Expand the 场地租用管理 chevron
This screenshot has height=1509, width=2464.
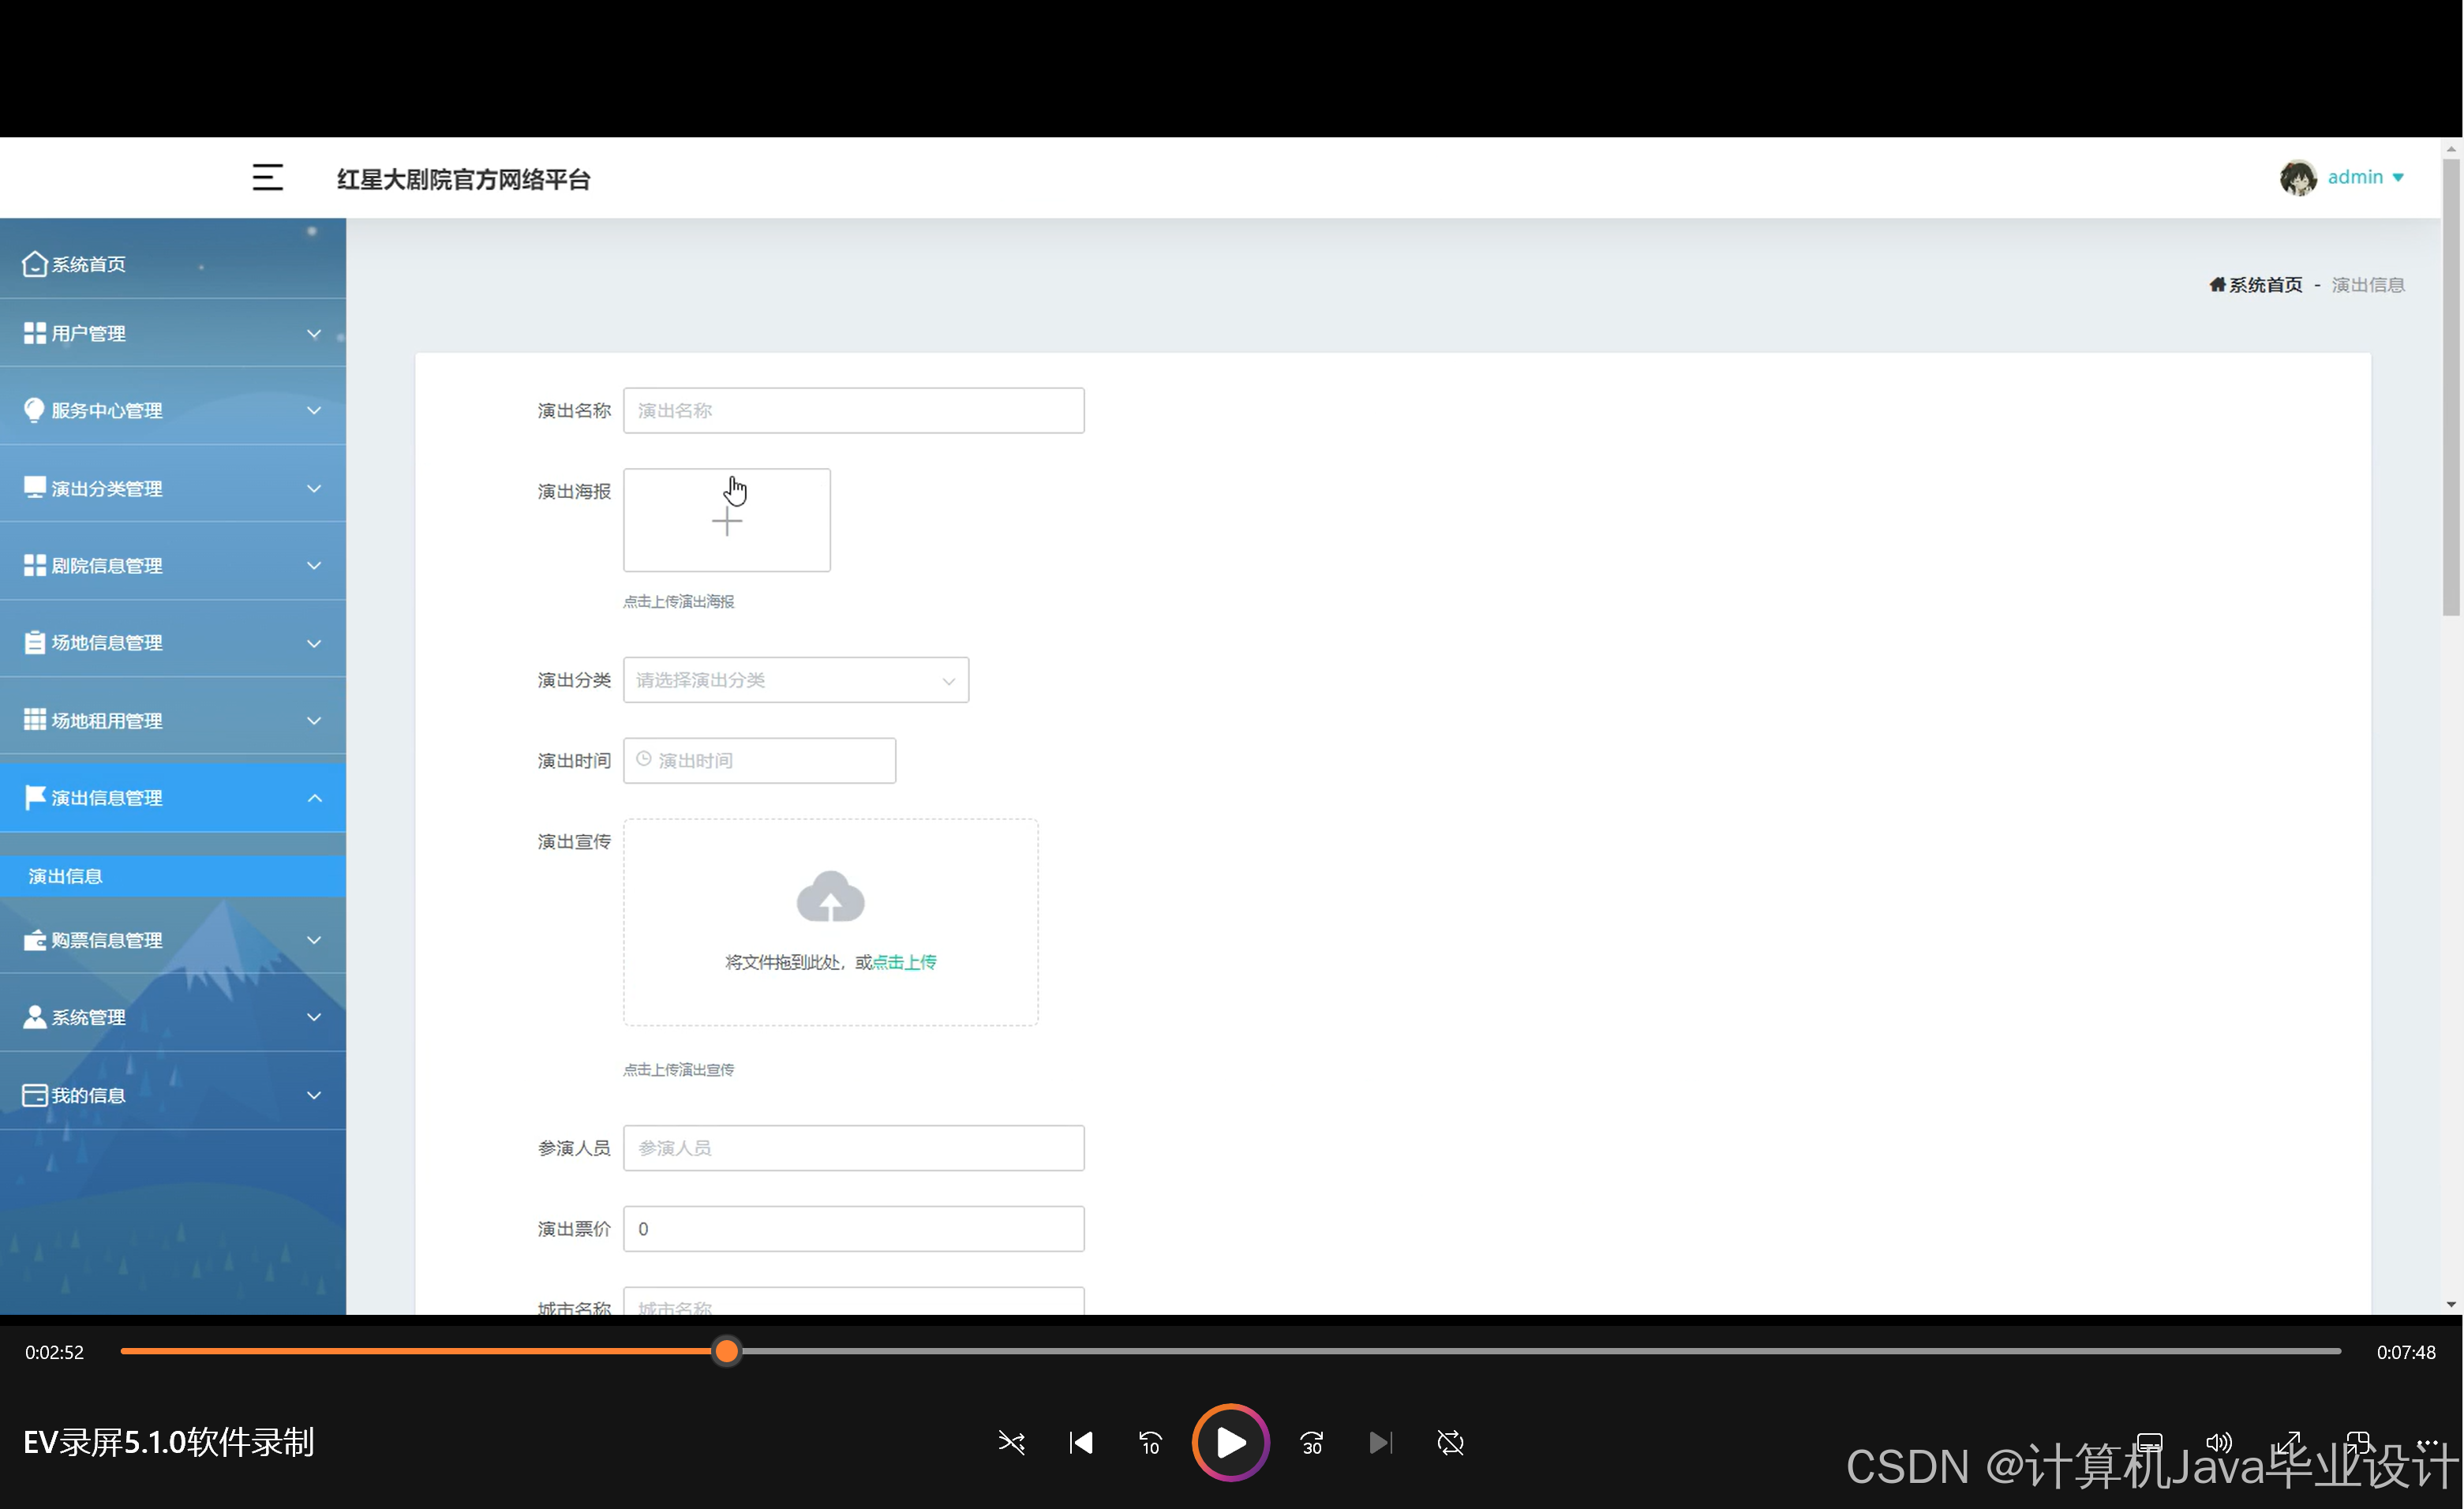click(x=314, y=721)
